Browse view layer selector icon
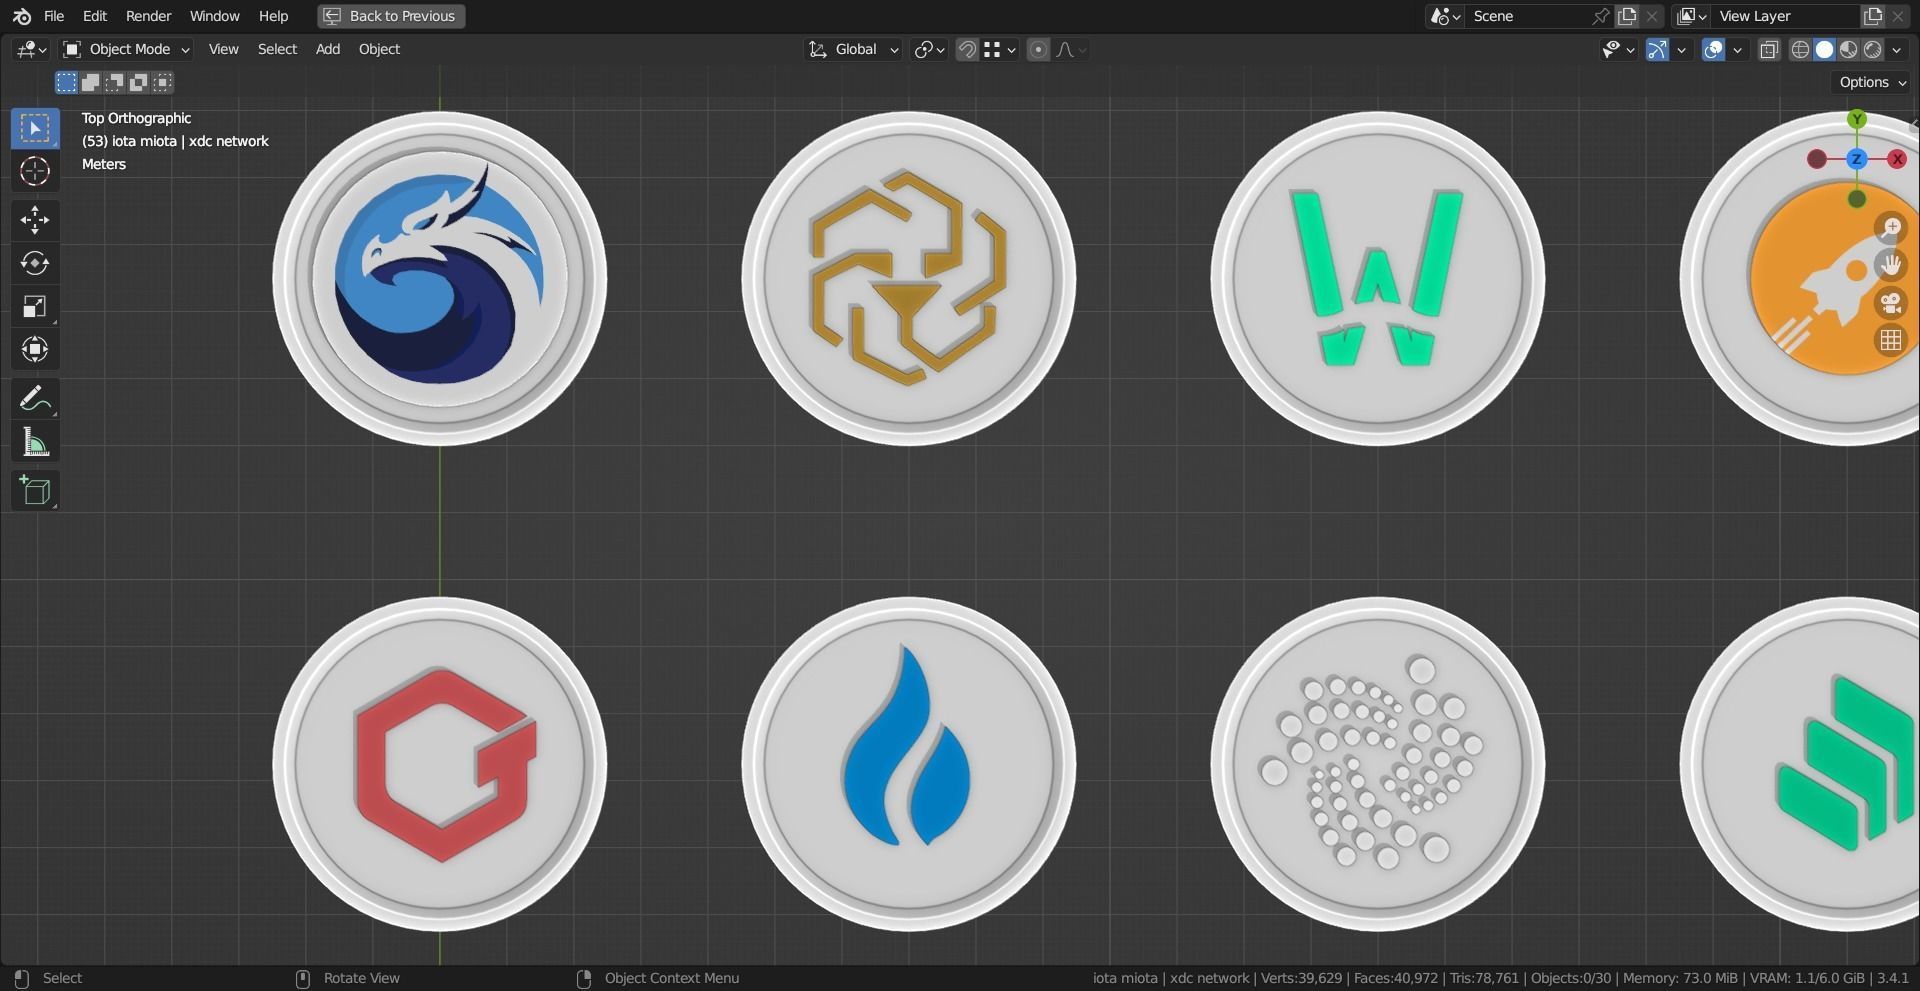This screenshot has width=1920, height=991. 1692,16
